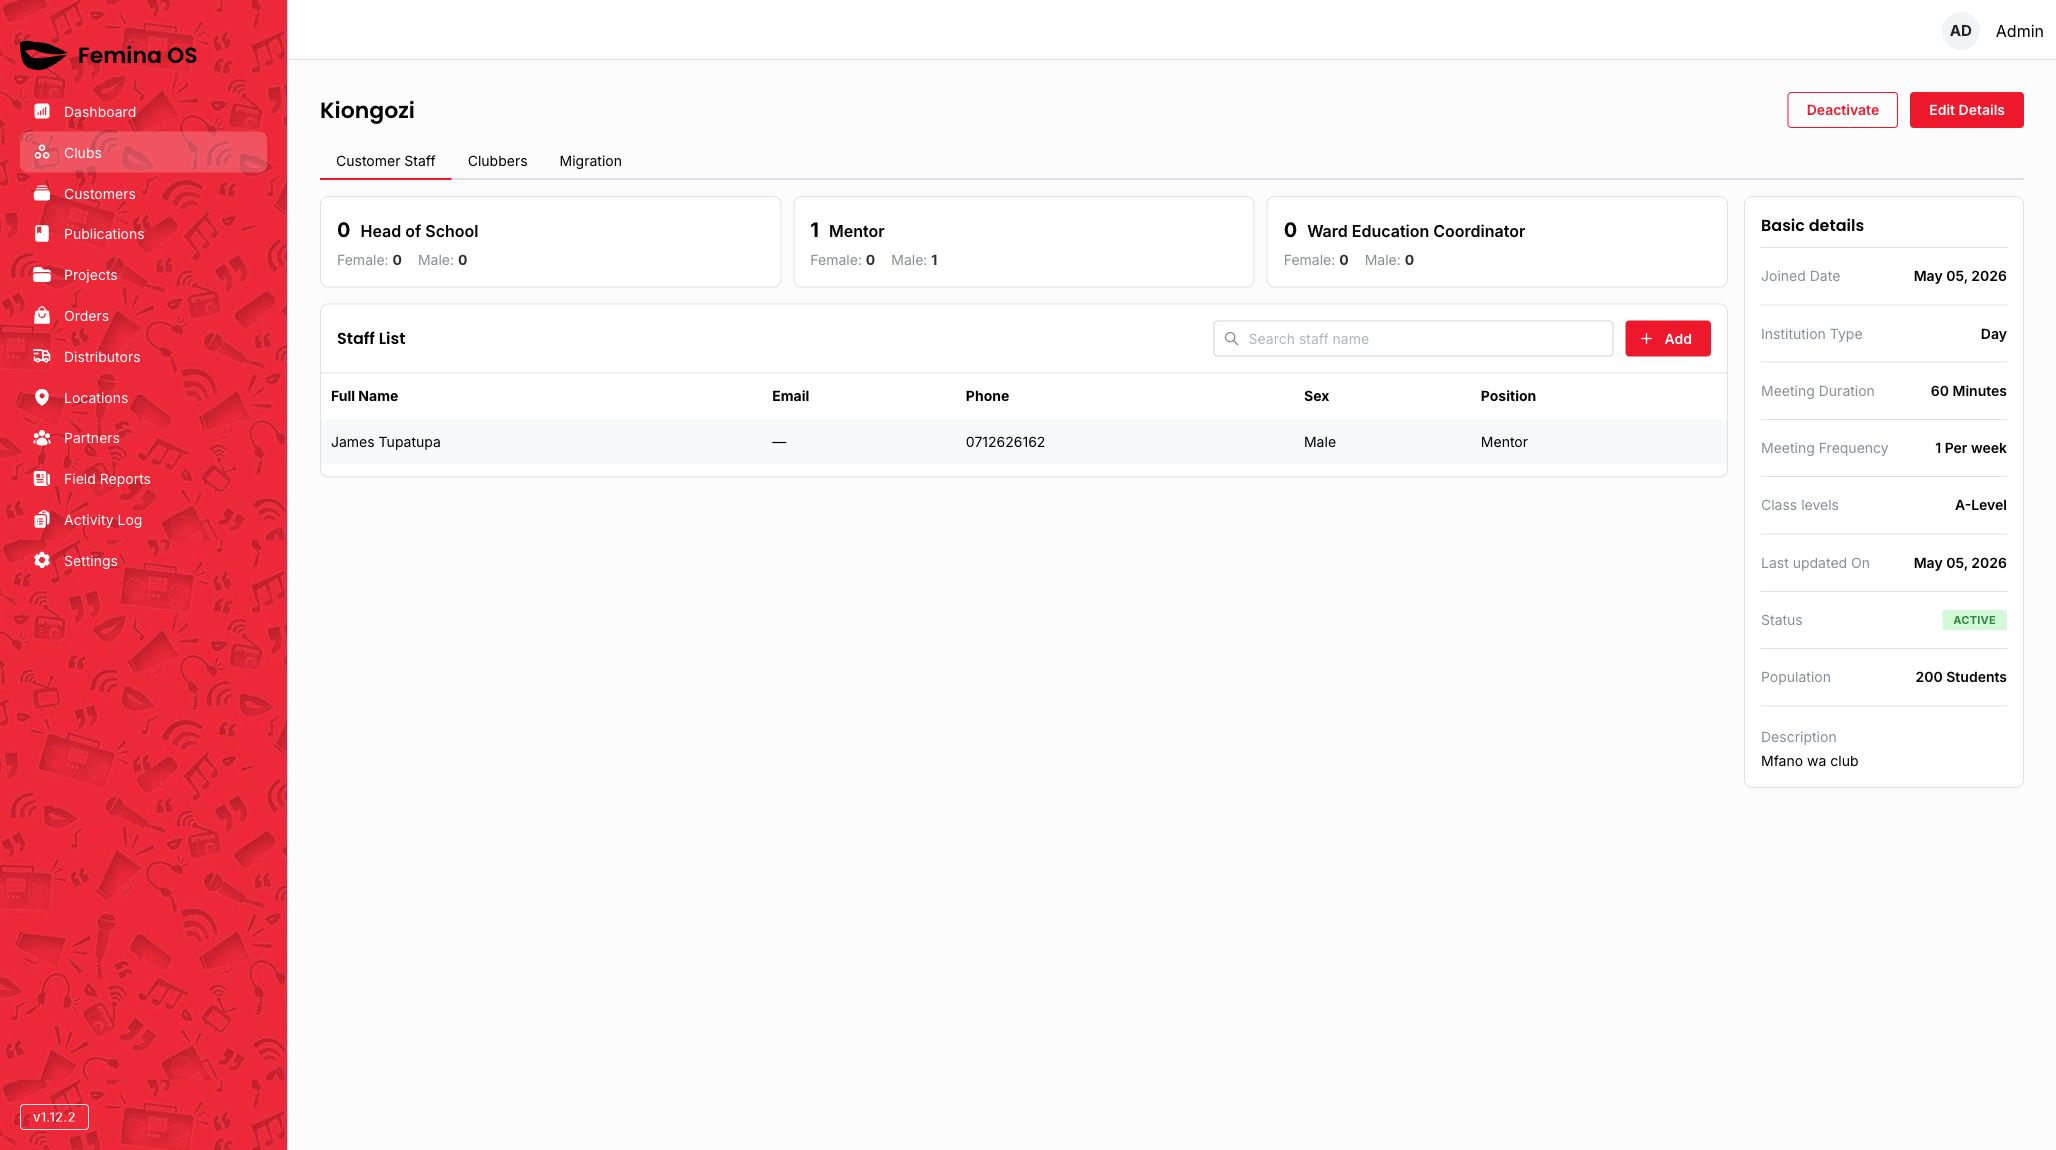This screenshot has width=2056, height=1150.
Task: Click the Sex column header
Action: 1316,396
